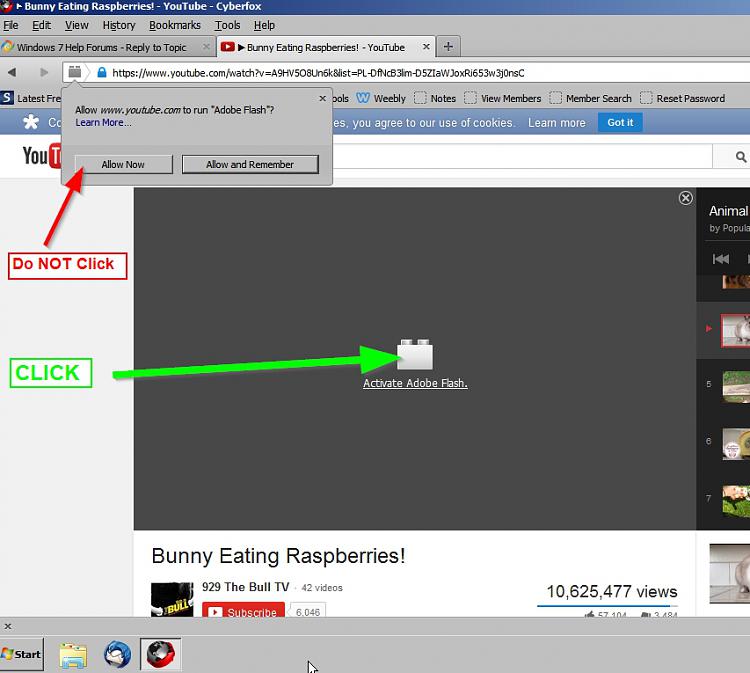Click the YouTube search input field
Image resolution: width=750 pixels, height=673 pixels.
(521, 156)
